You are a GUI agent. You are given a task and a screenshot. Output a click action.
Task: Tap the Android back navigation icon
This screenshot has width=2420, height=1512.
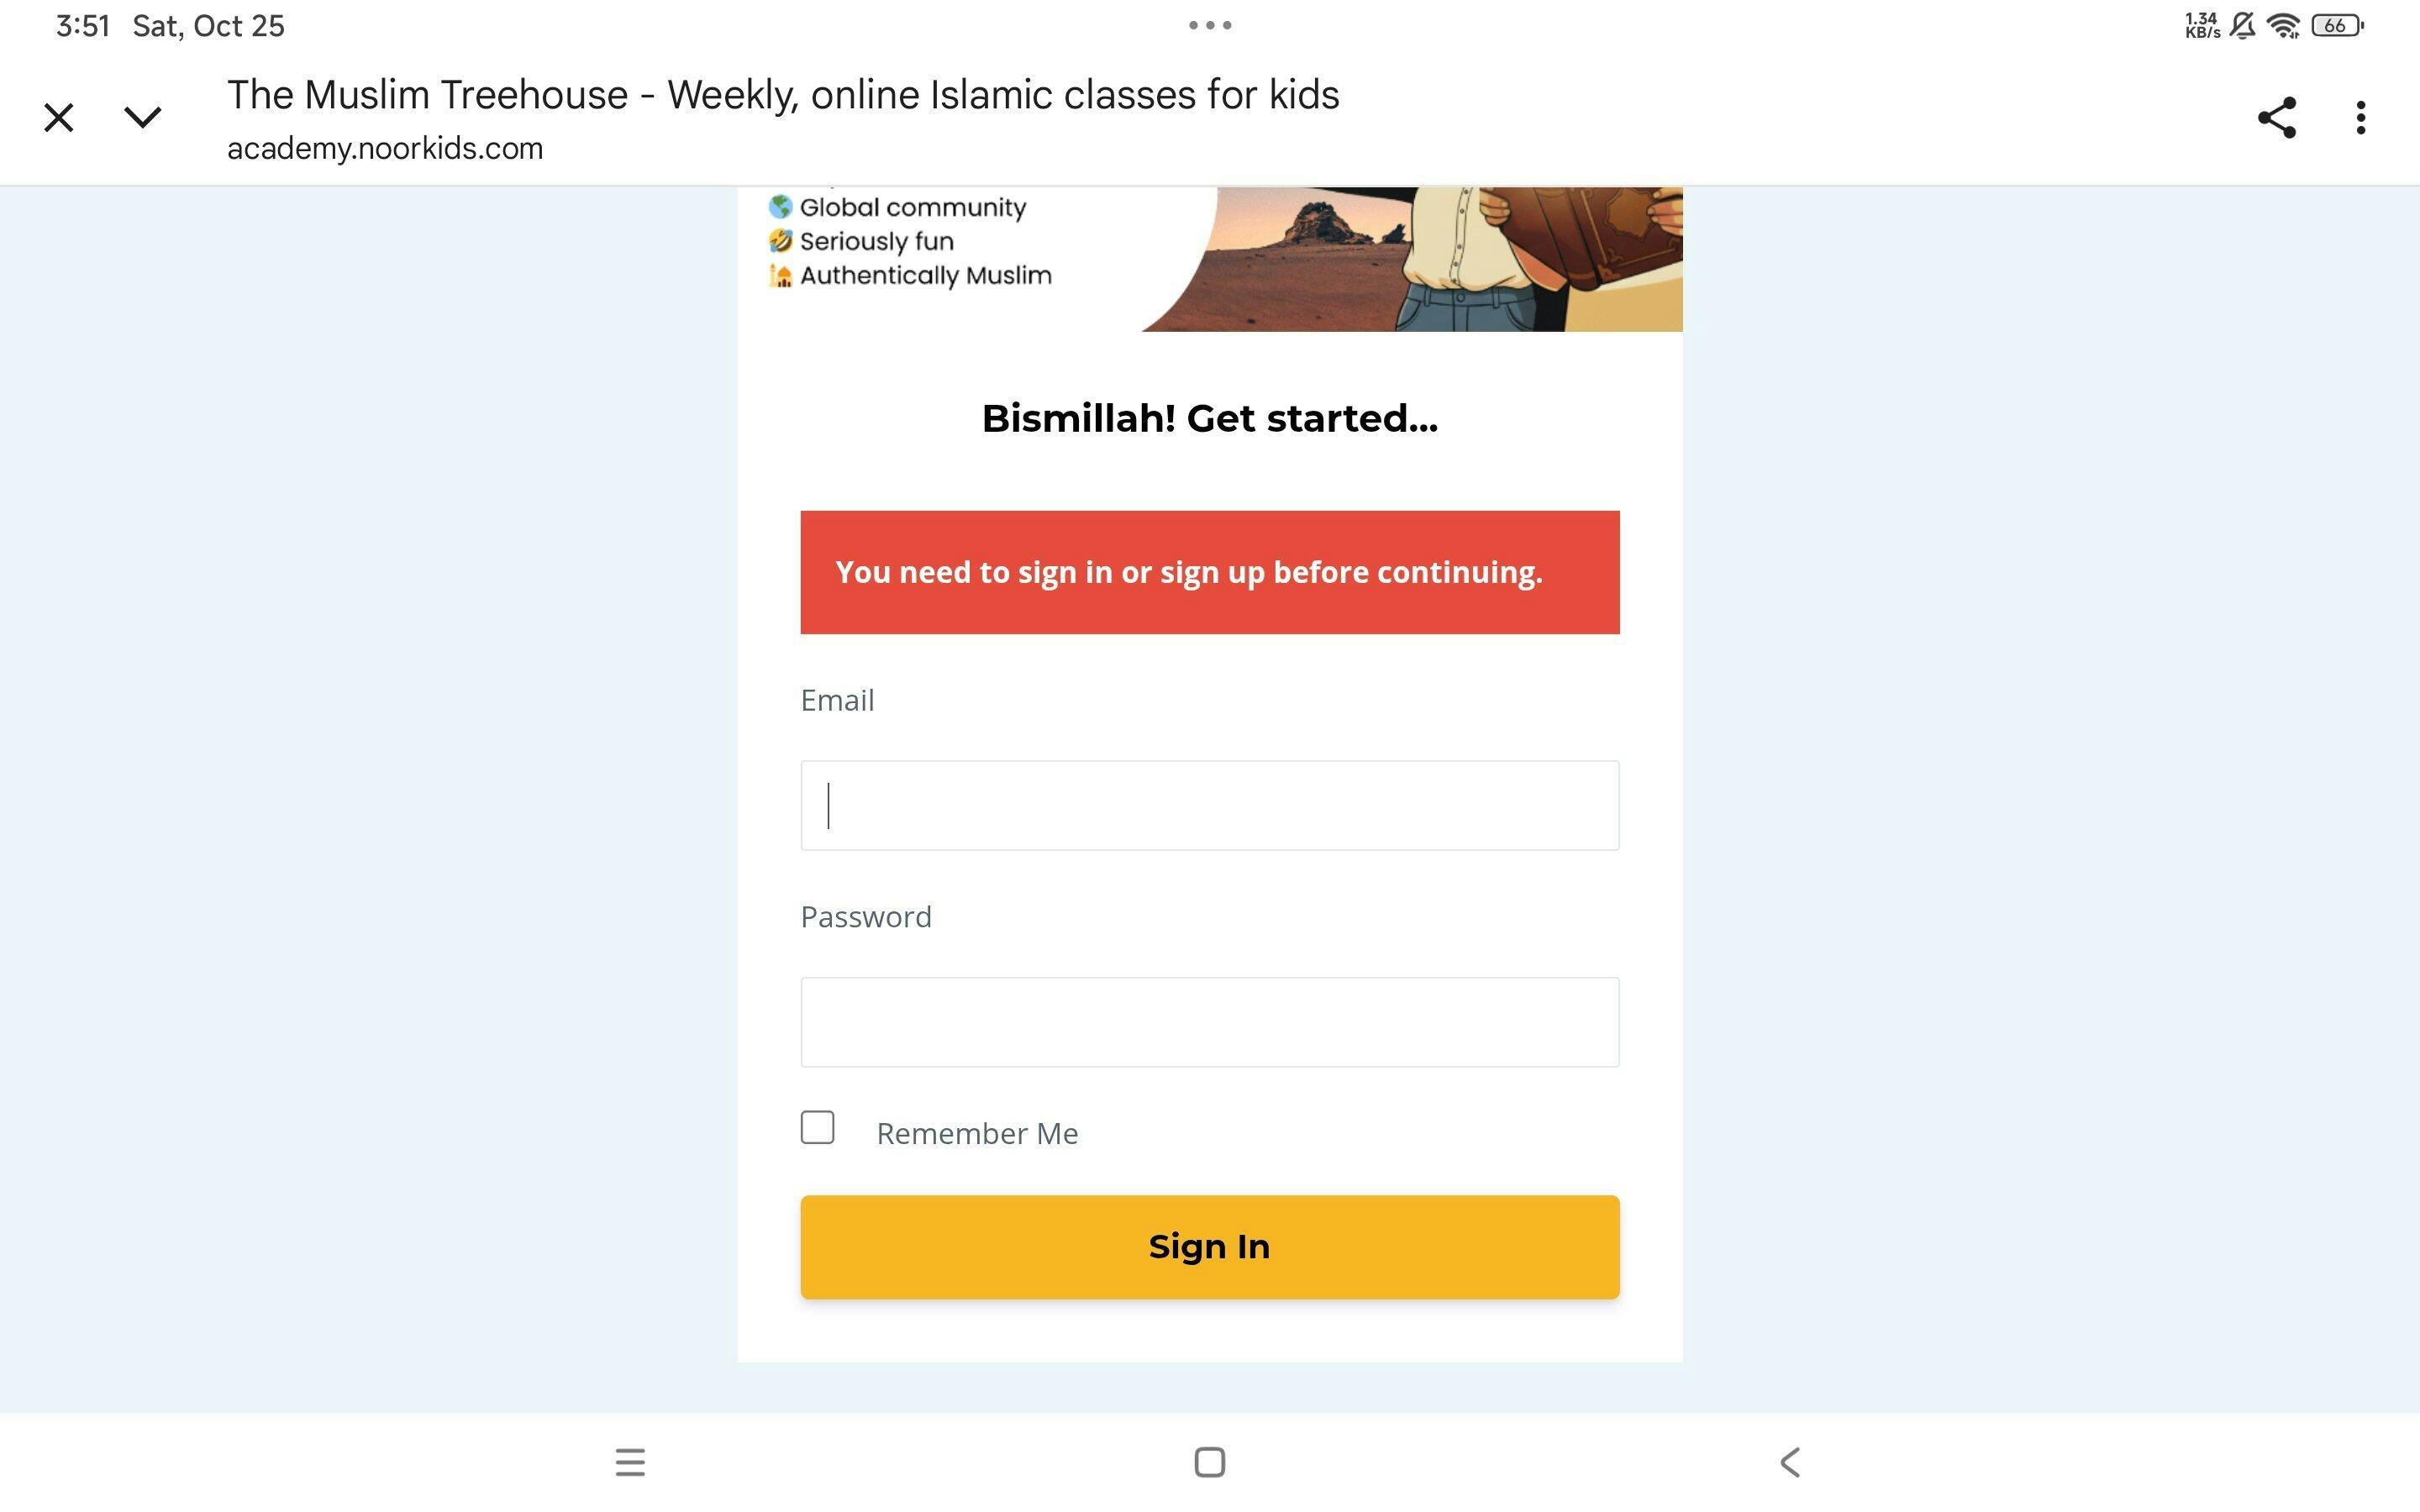tap(1789, 1462)
